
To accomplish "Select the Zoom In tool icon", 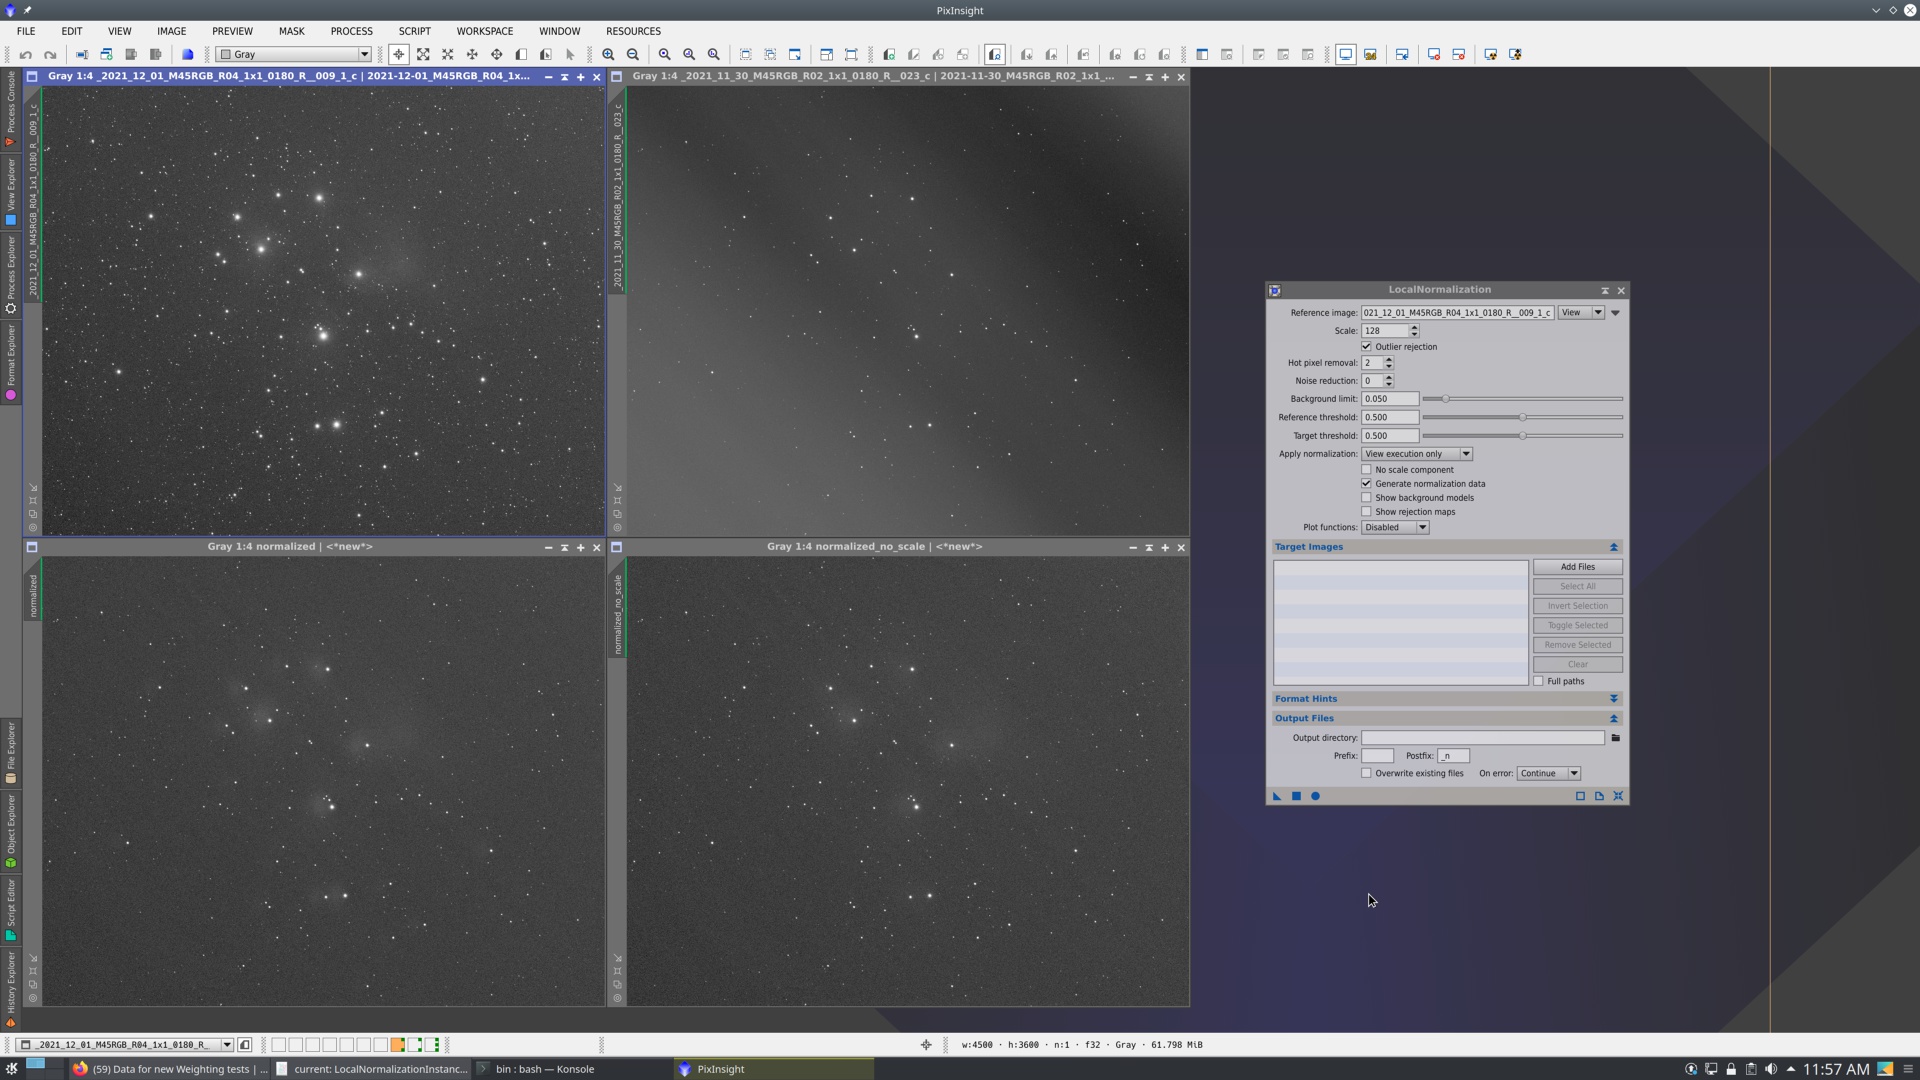I will 609,55.
